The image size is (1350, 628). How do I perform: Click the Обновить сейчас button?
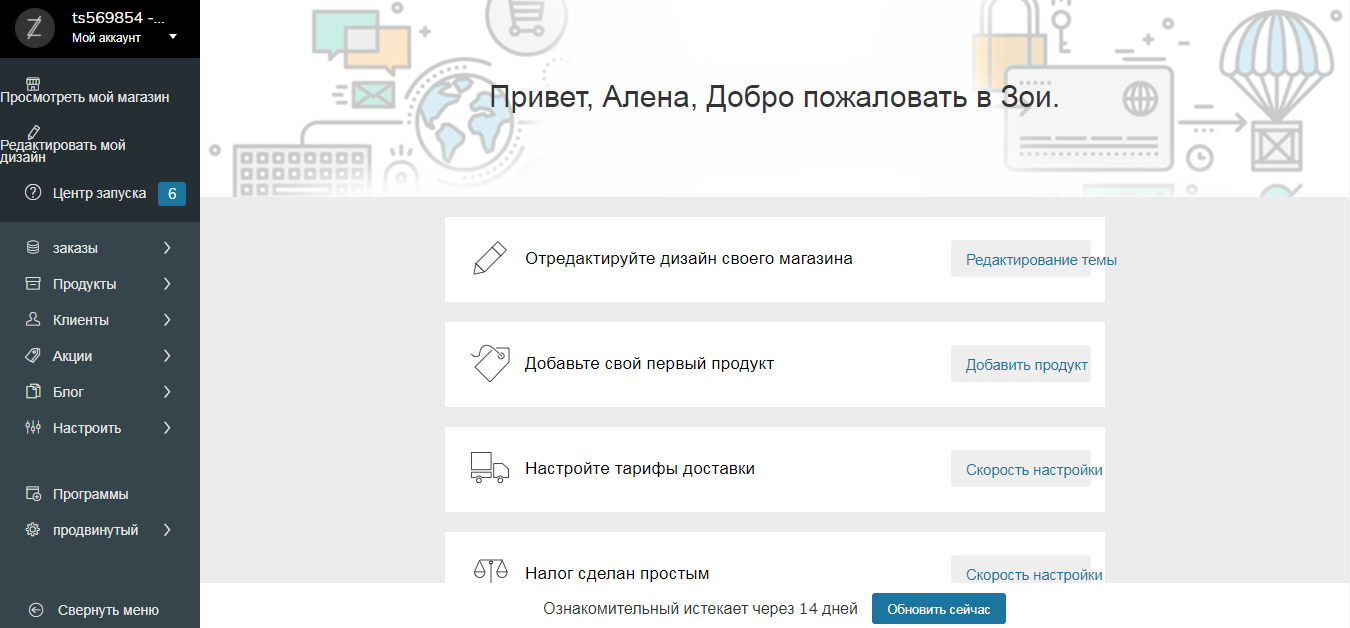point(939,609)
